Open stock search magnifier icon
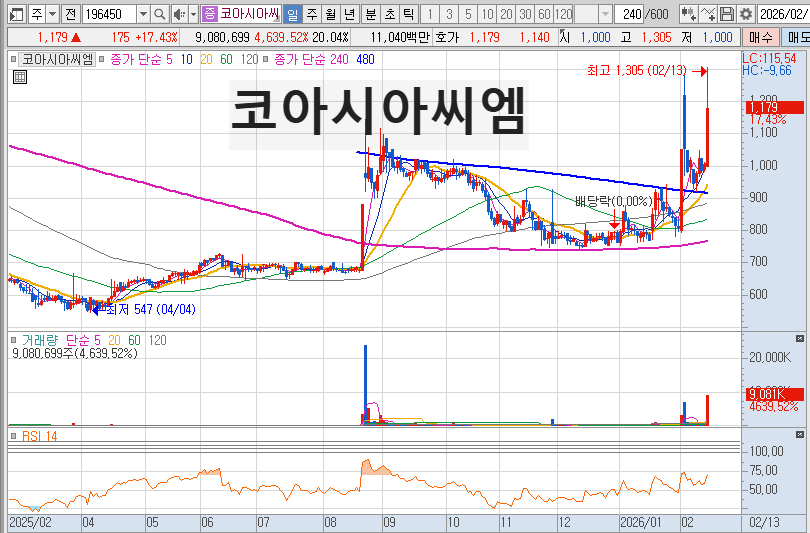 coord(160,14)
